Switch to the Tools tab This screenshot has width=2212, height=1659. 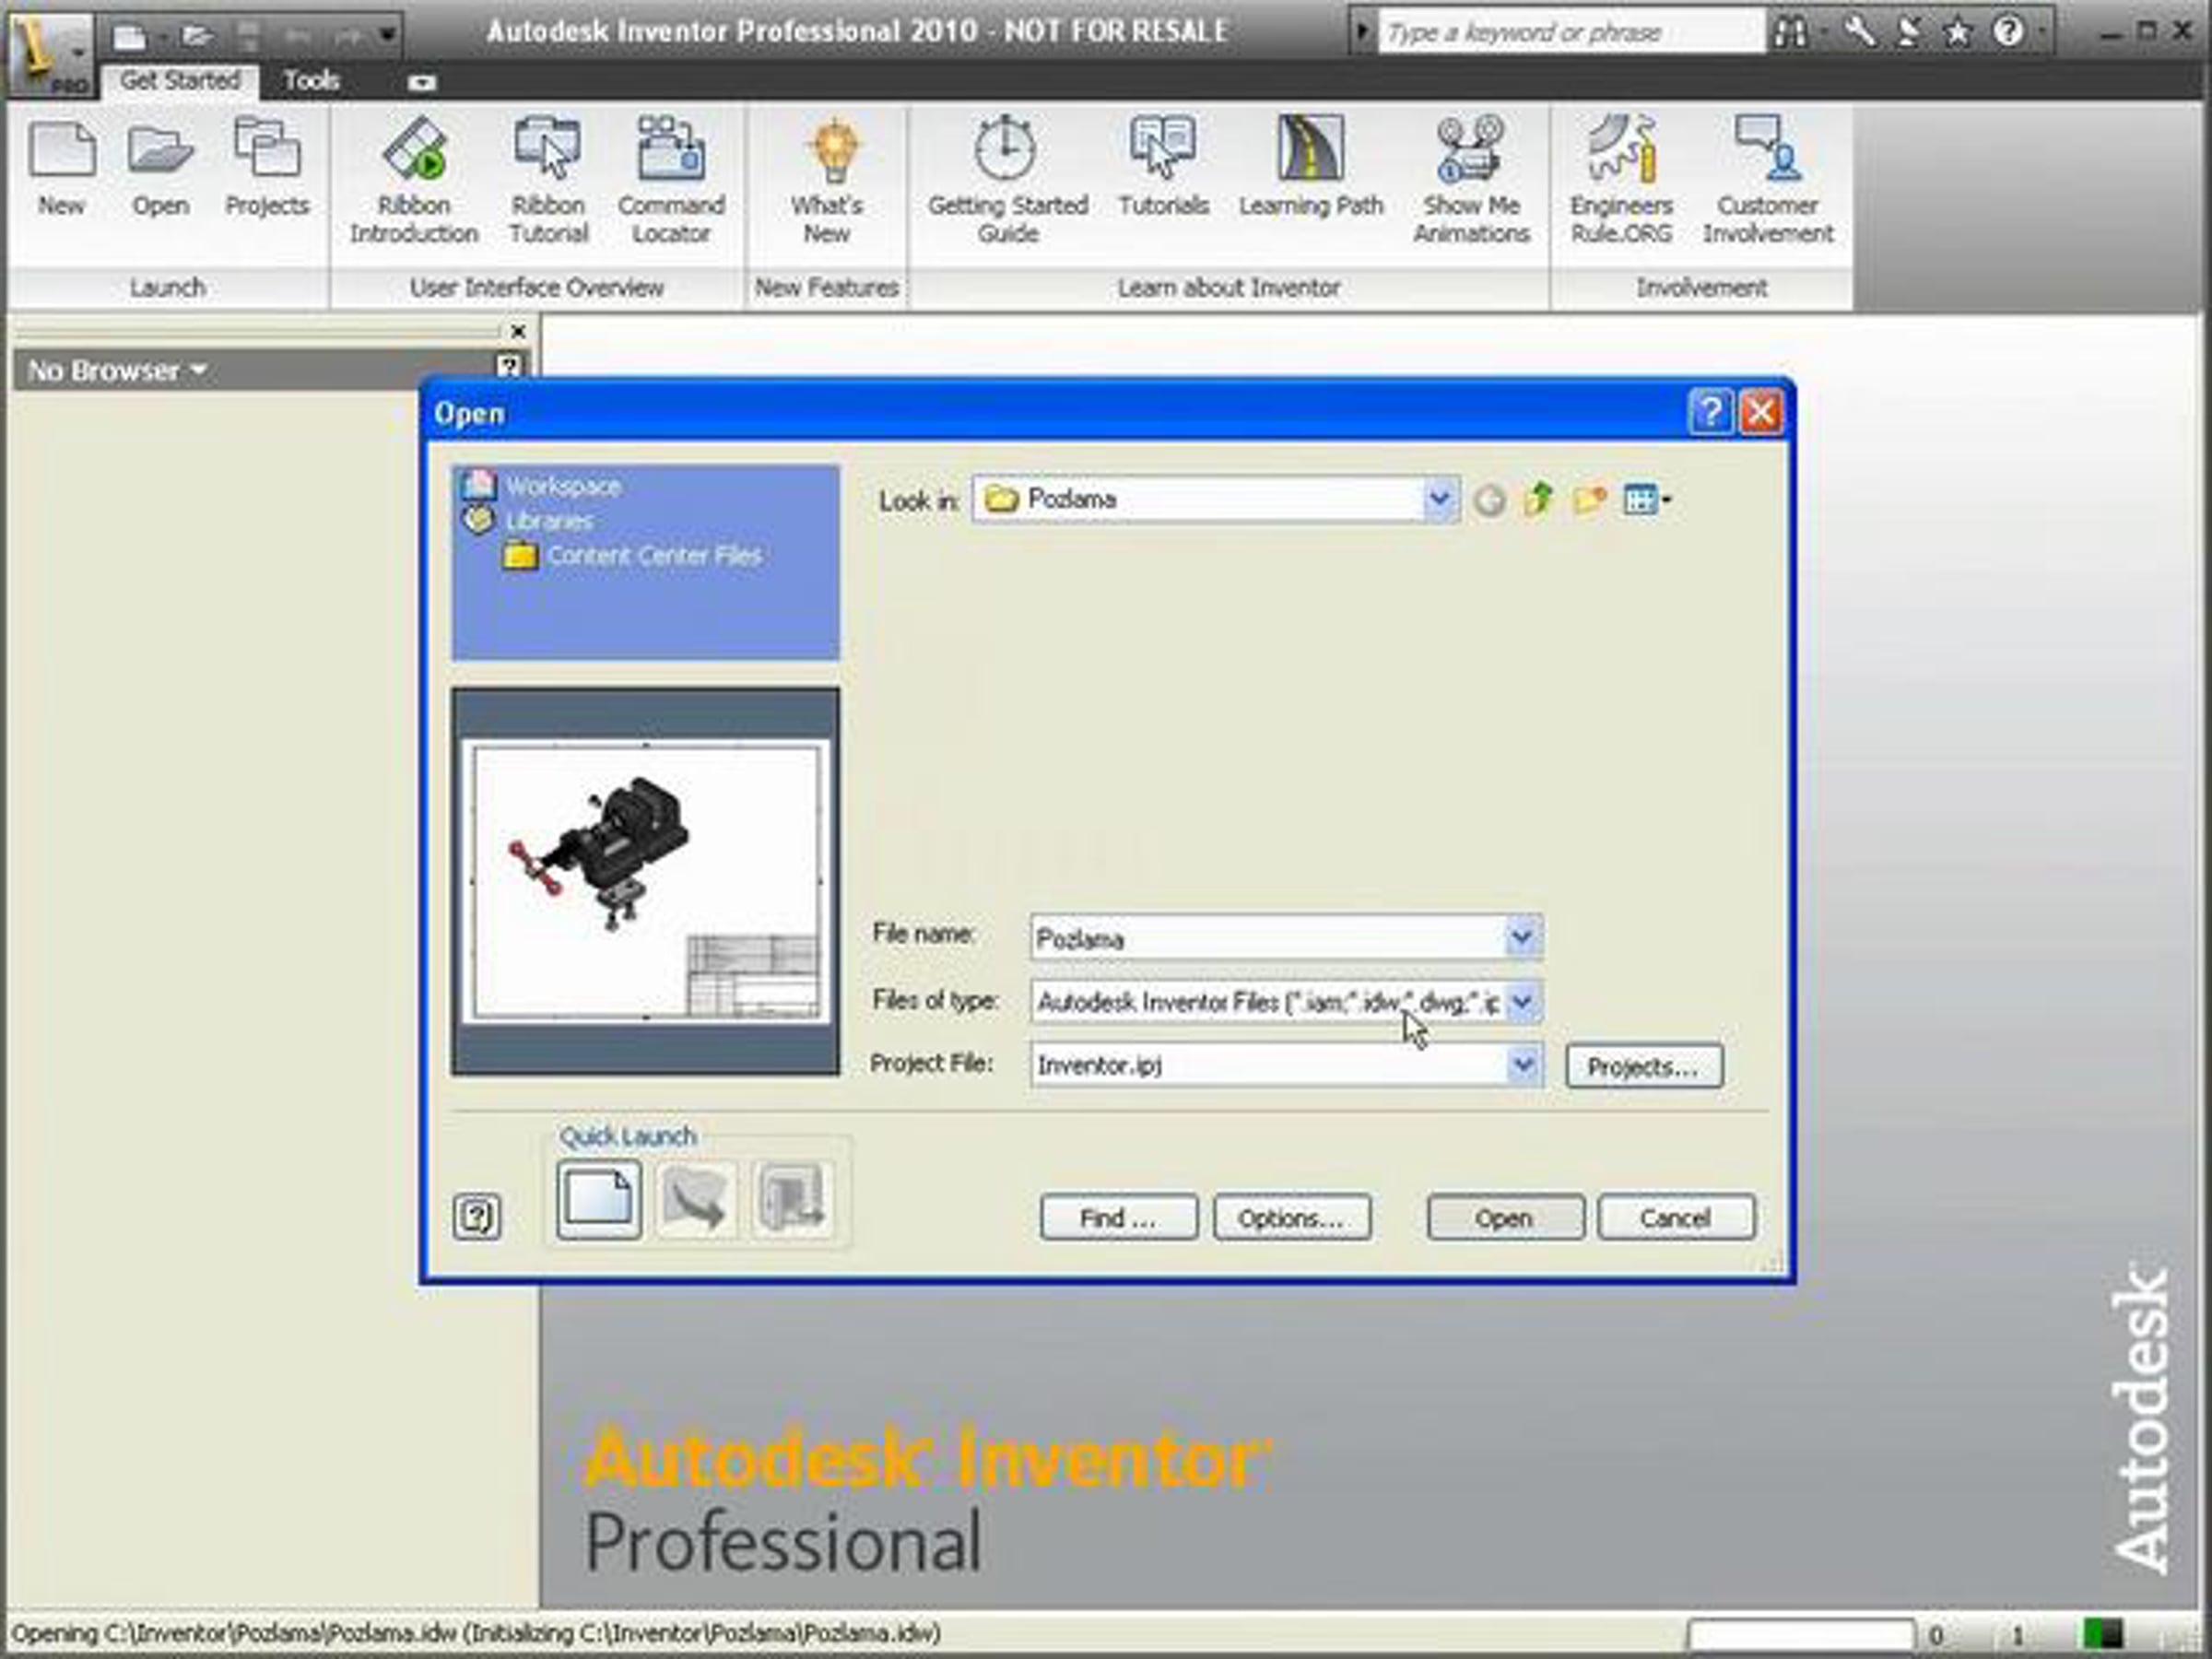[311, 80]
